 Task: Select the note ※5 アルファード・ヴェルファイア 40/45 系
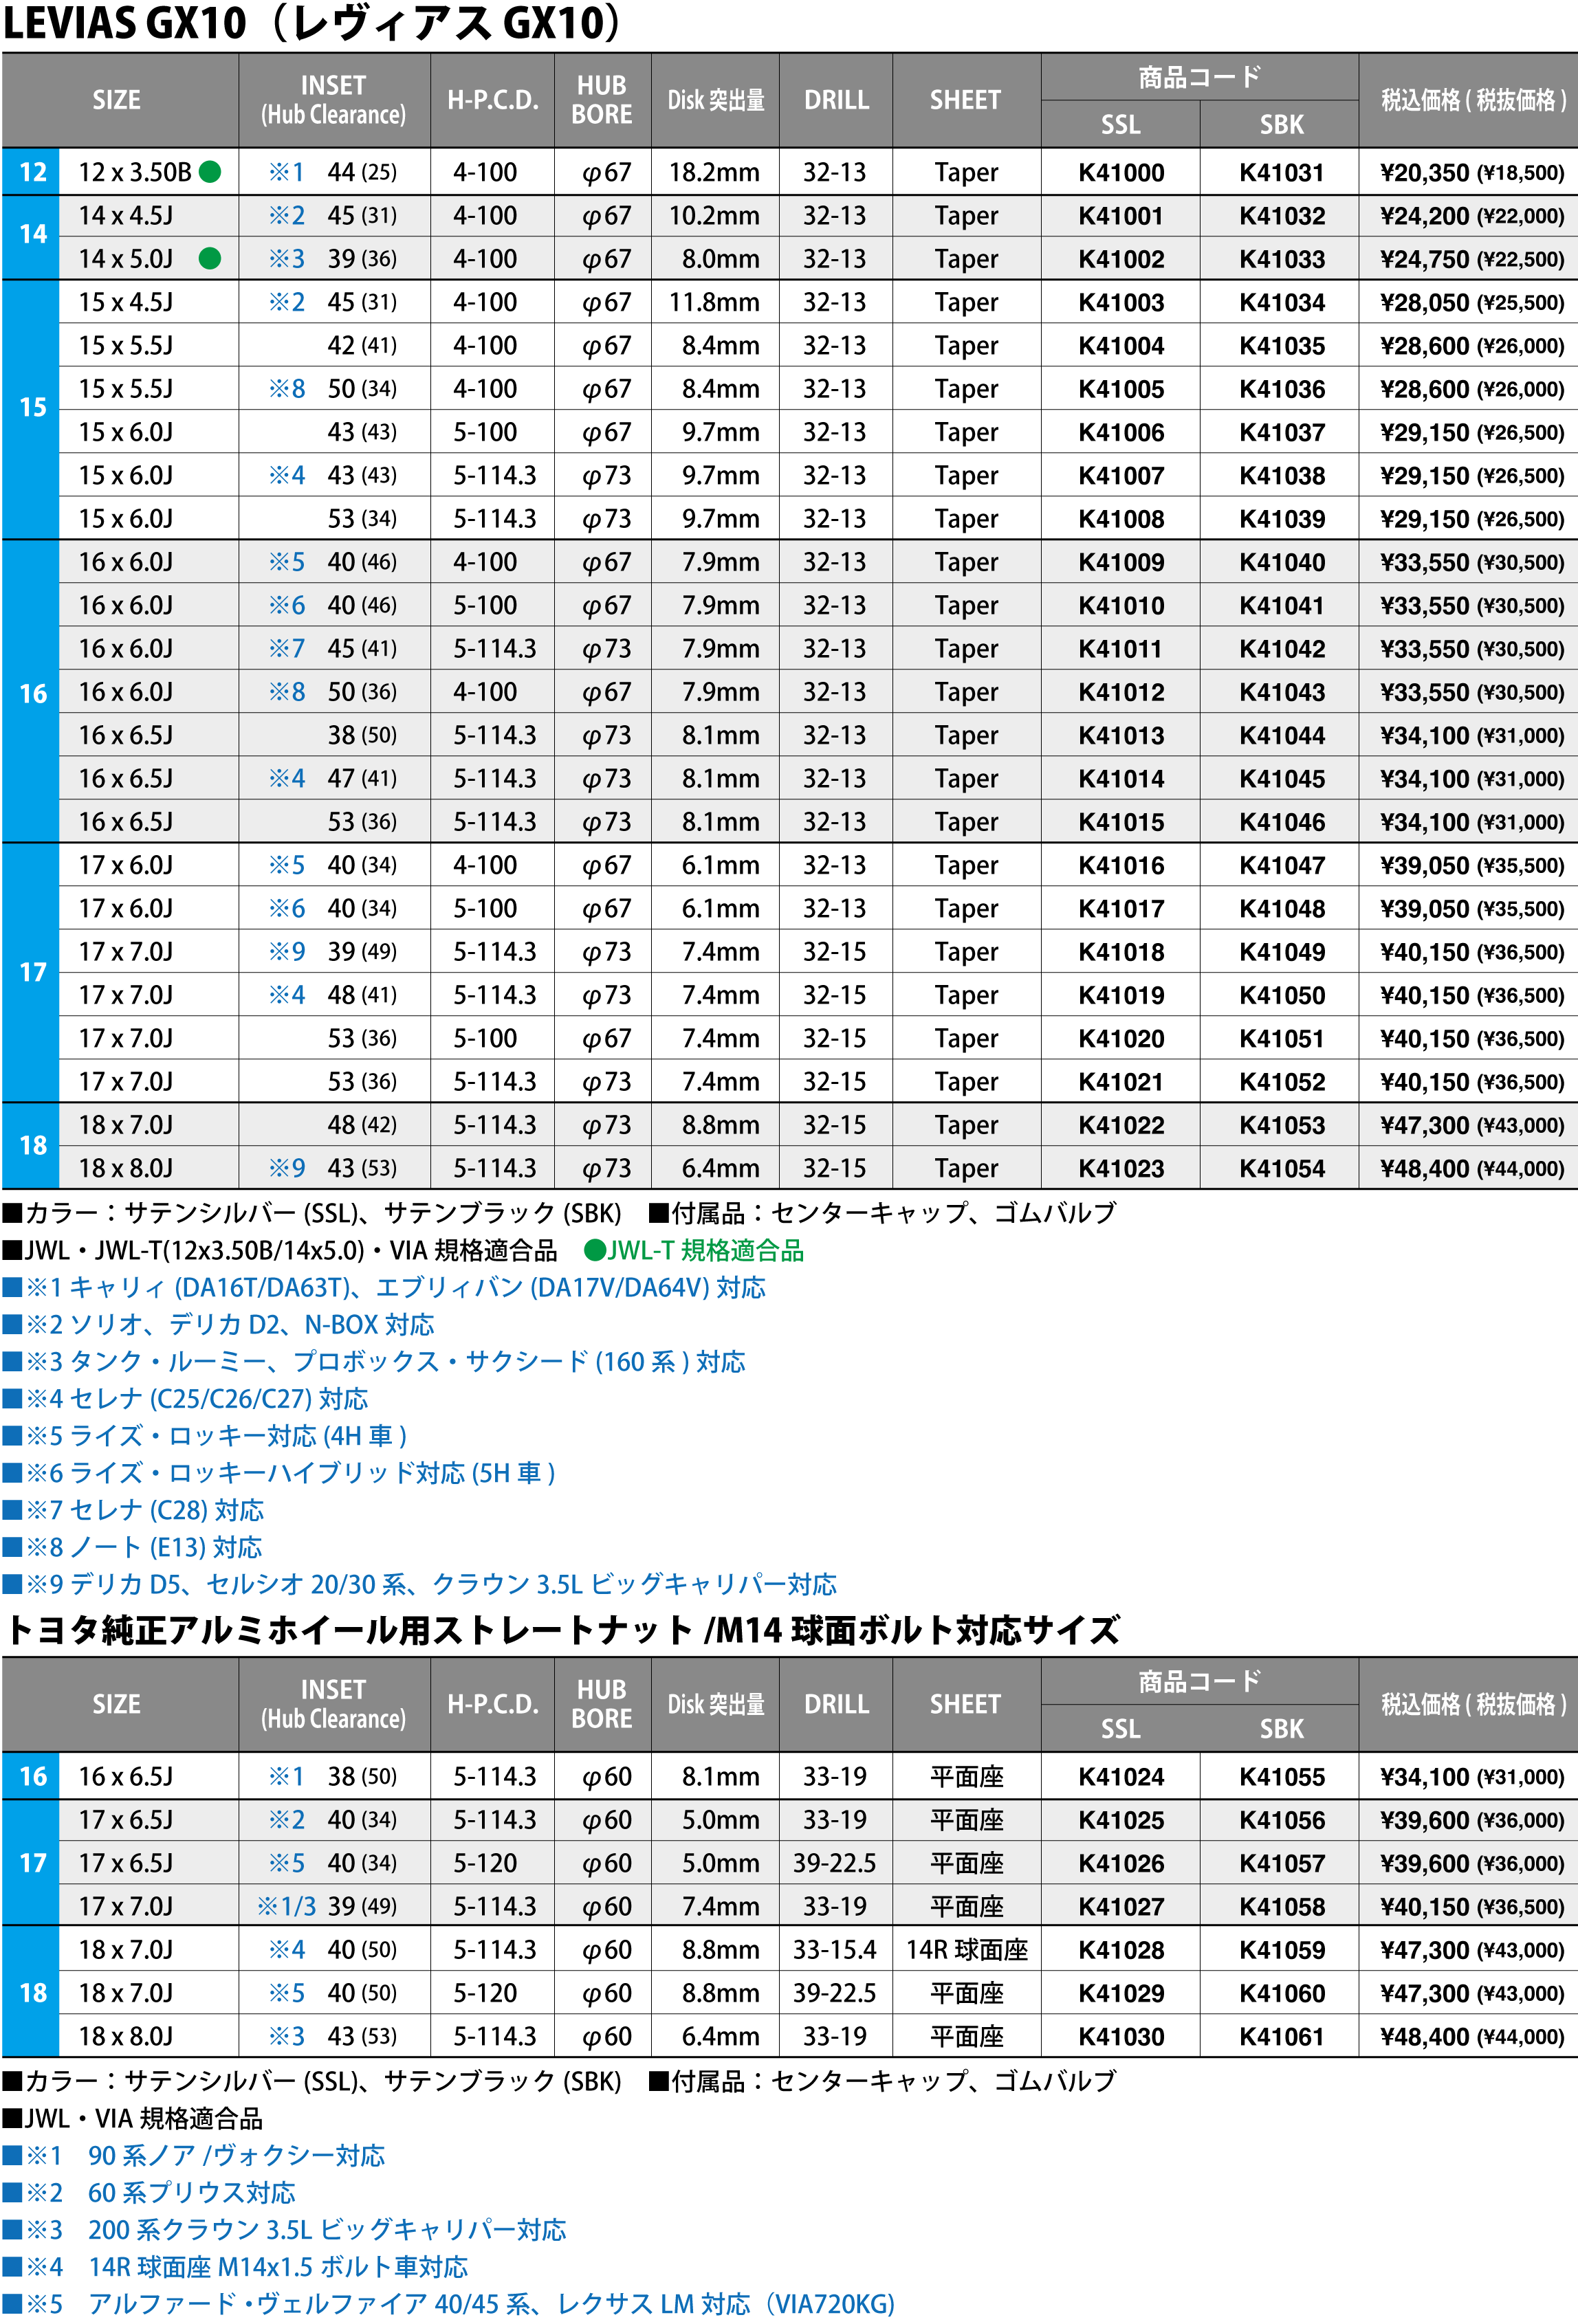tap(449, 2304)
